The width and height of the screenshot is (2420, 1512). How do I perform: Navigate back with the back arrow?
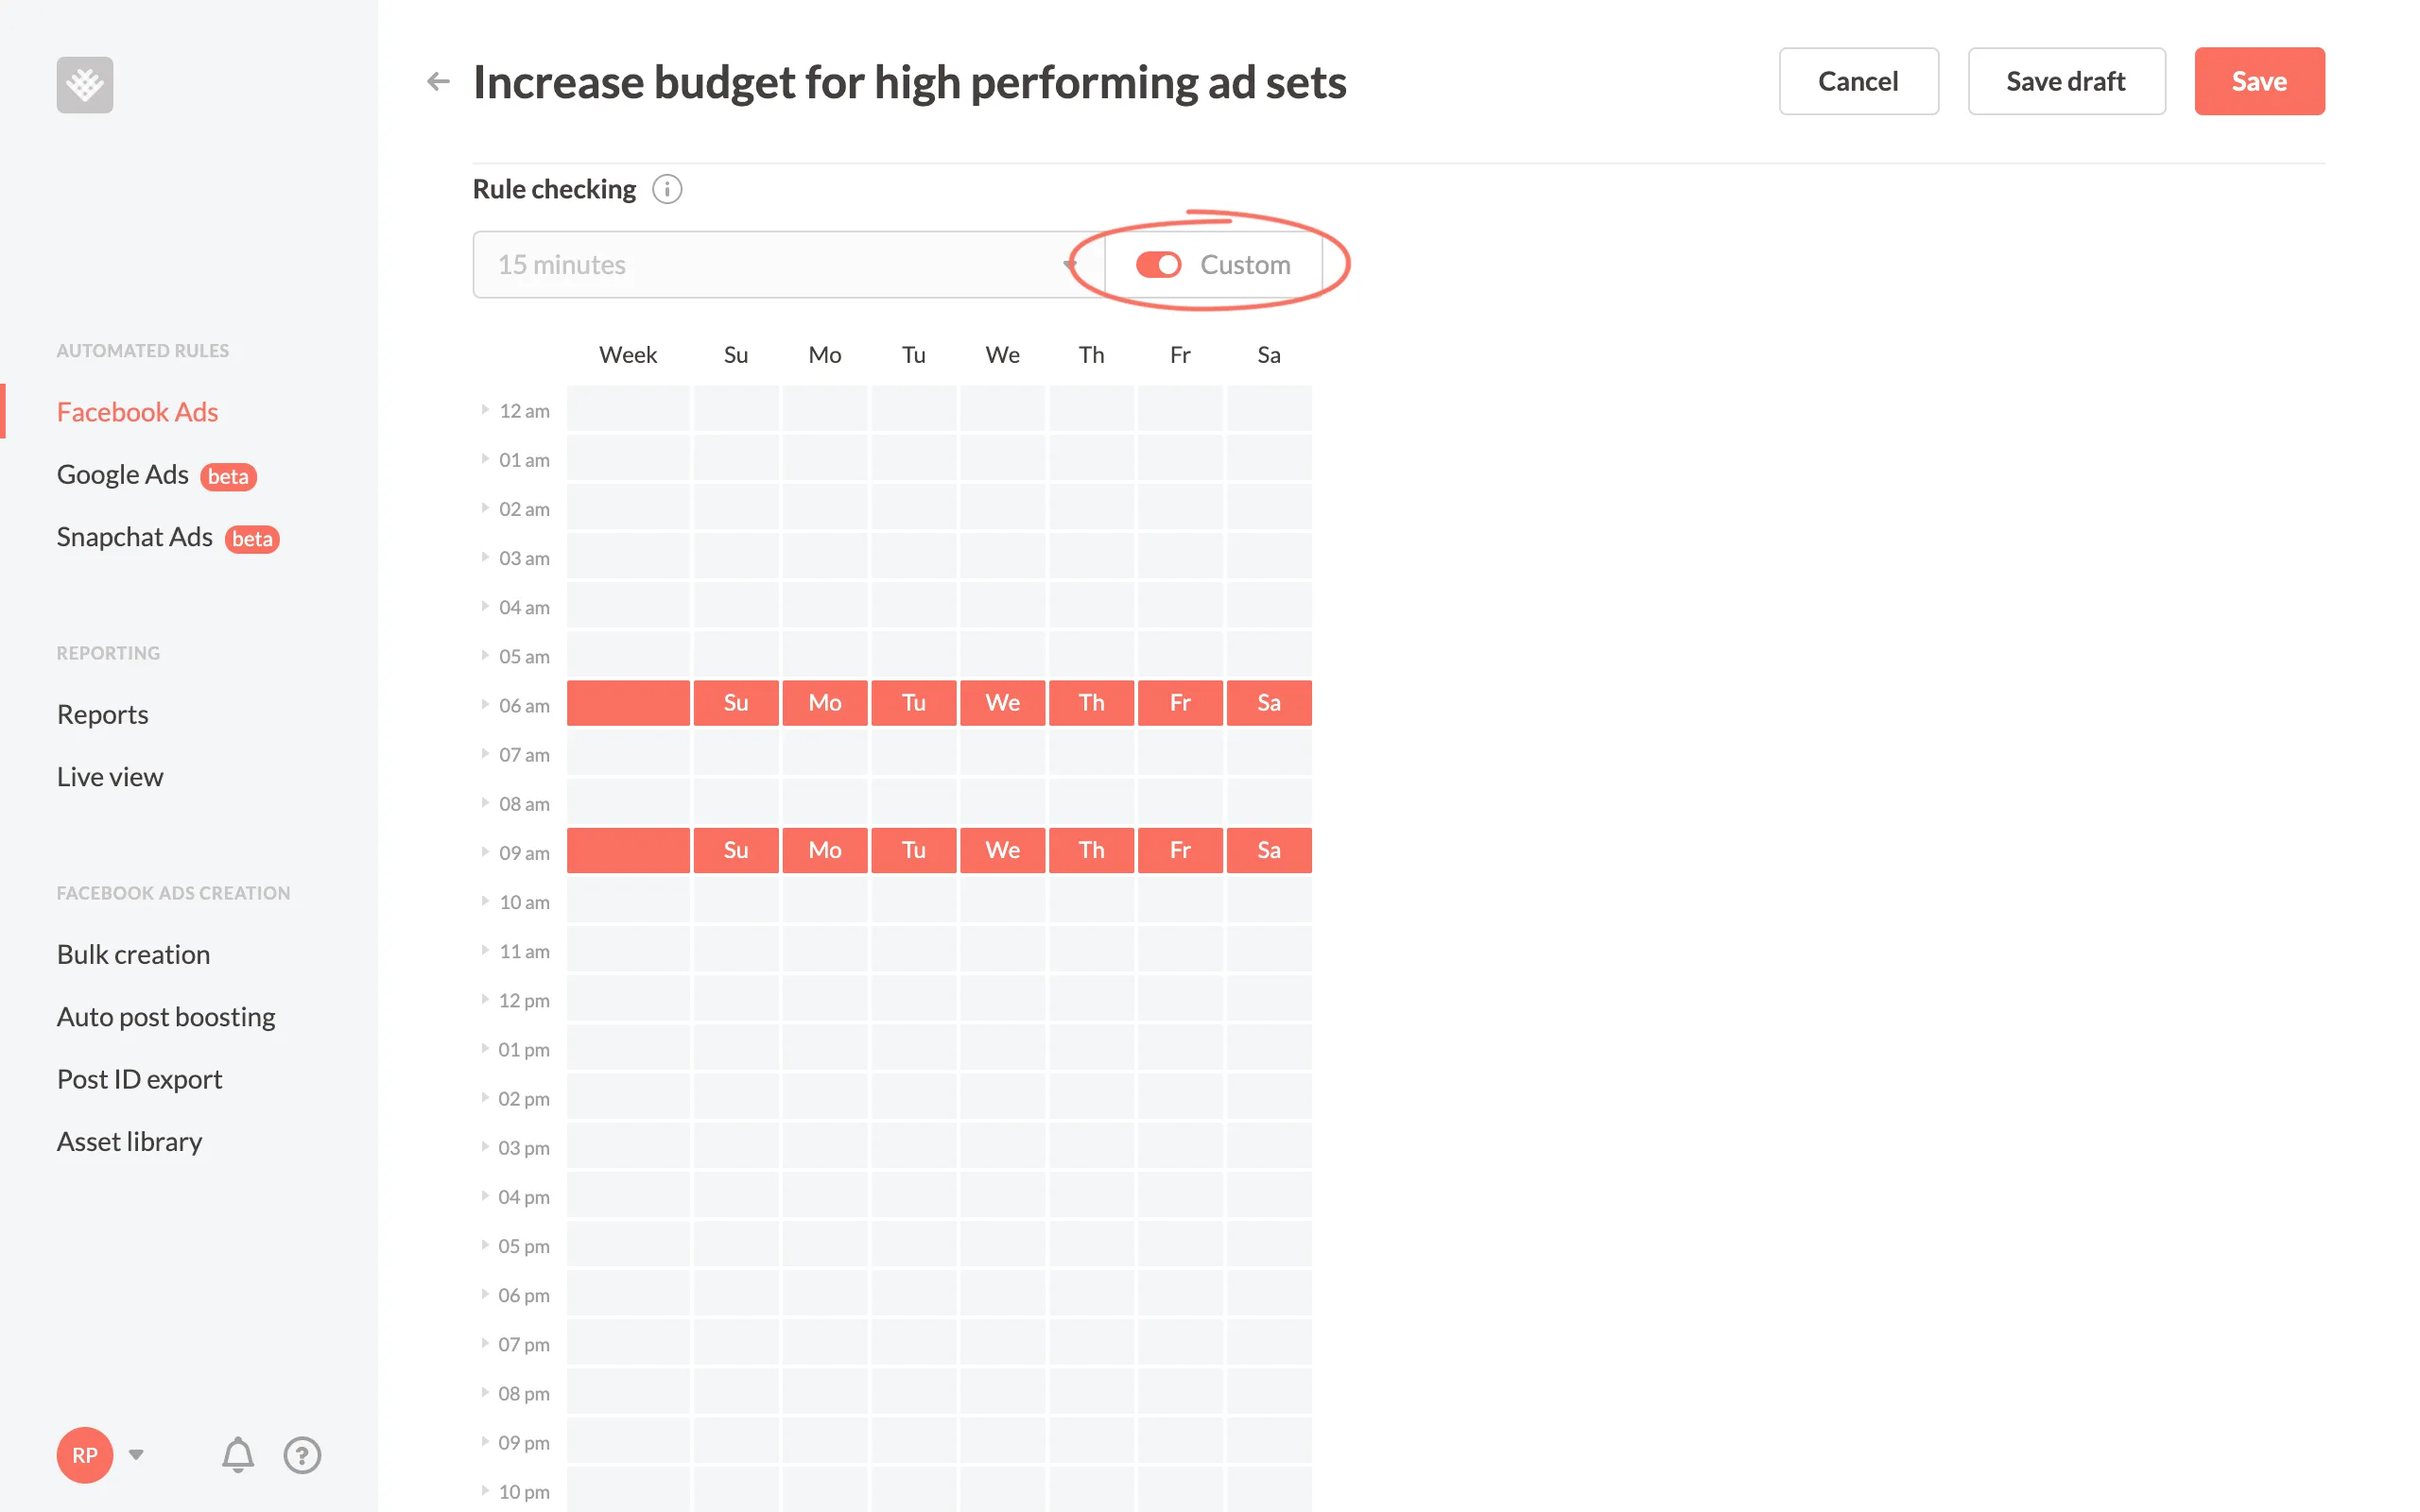coord(437,81)
